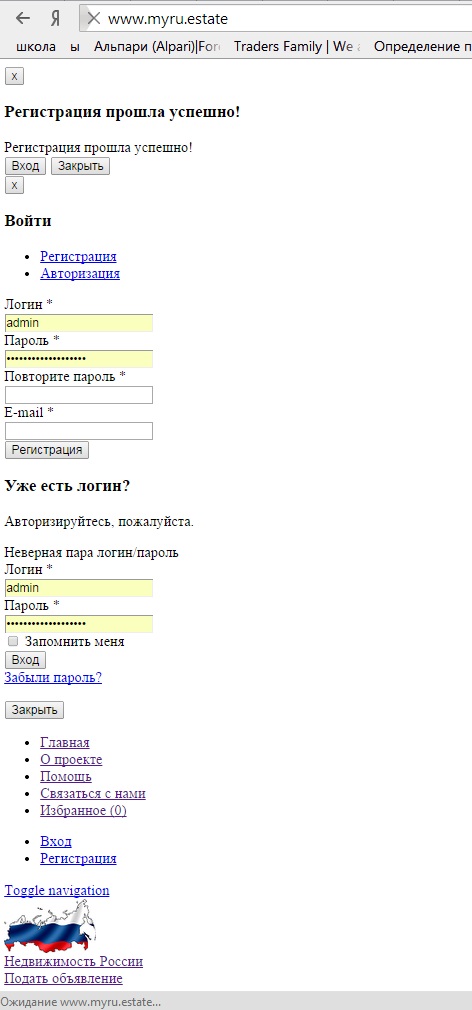Screen dimensions: 472x1010
Task: Open the Связаться с нами link
Action: pos(93,794)
